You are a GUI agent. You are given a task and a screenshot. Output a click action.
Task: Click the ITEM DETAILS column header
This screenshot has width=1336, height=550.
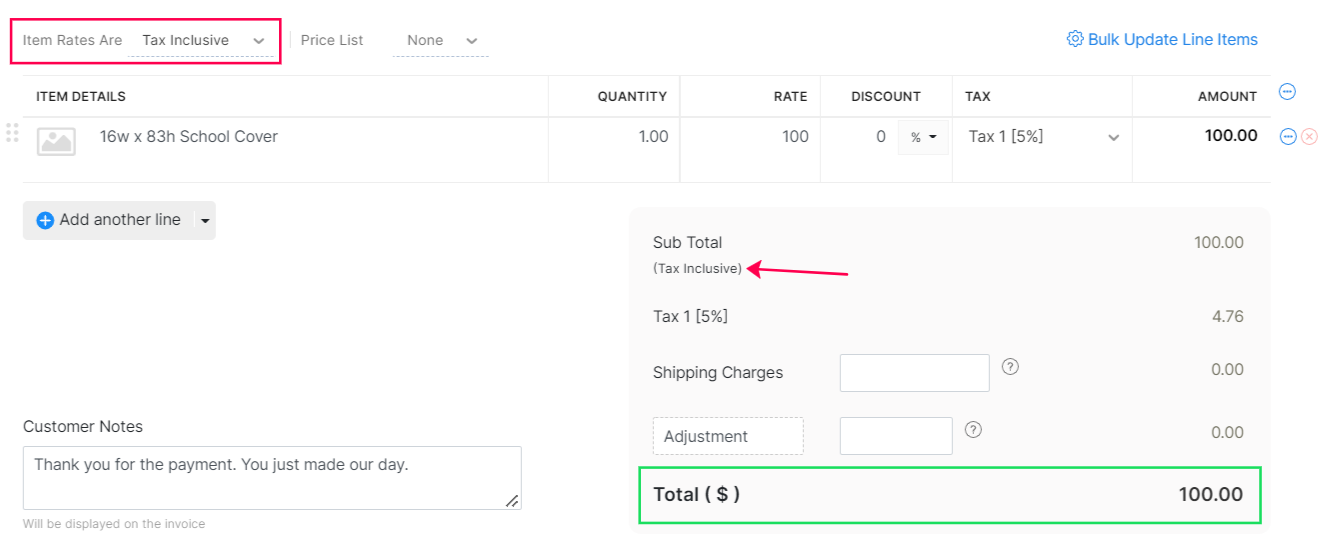[x=81, y=97]
